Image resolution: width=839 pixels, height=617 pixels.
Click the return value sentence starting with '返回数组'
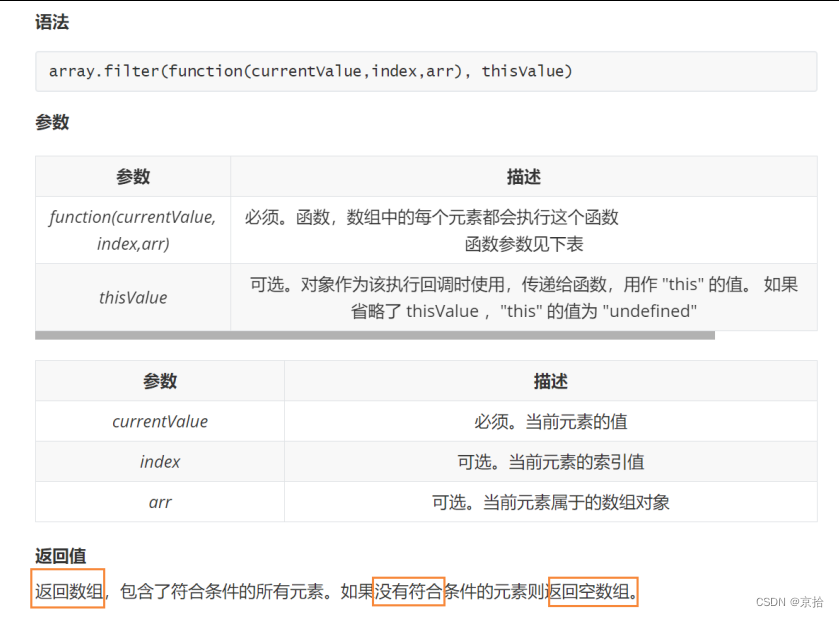pos(337,591)
